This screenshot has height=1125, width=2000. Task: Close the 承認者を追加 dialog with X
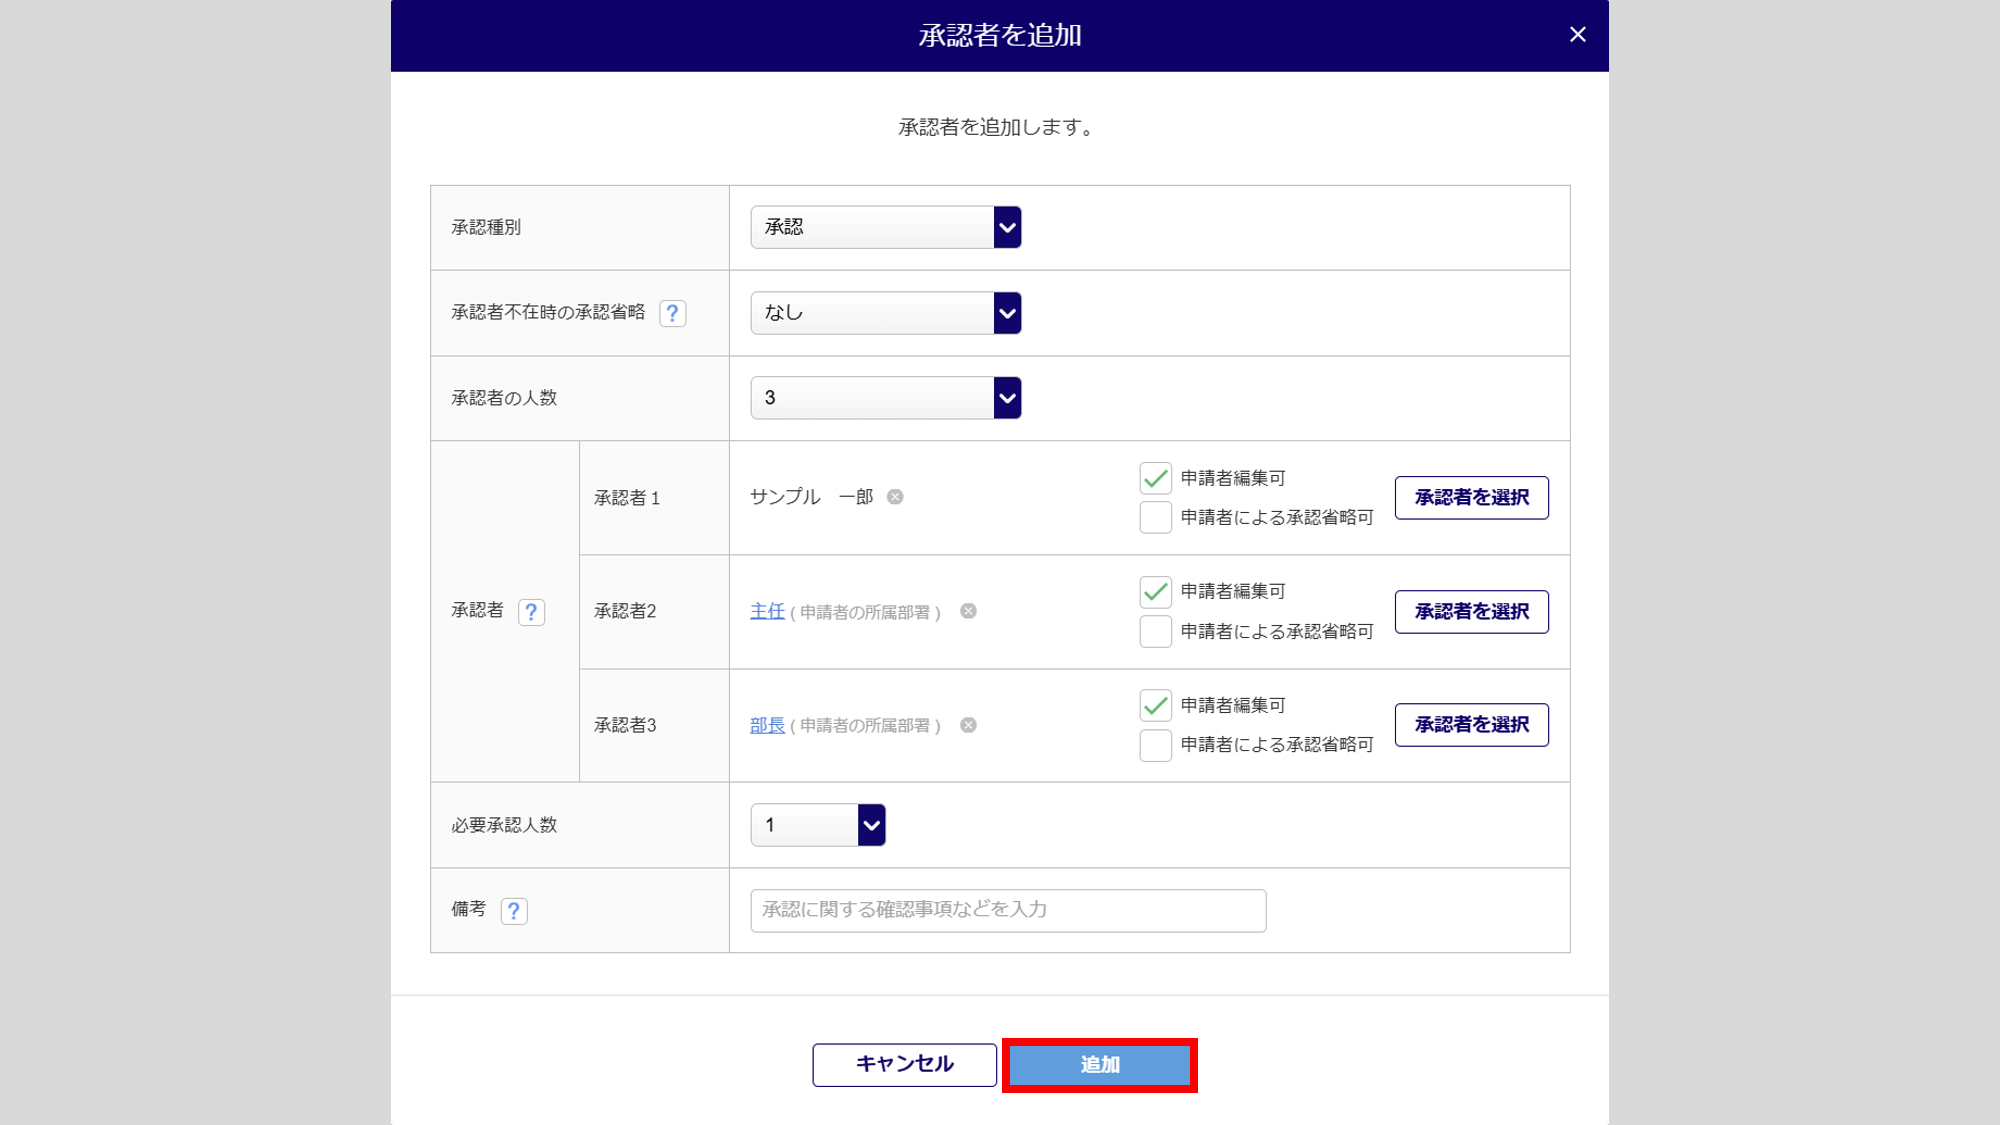coord(1577,35)
